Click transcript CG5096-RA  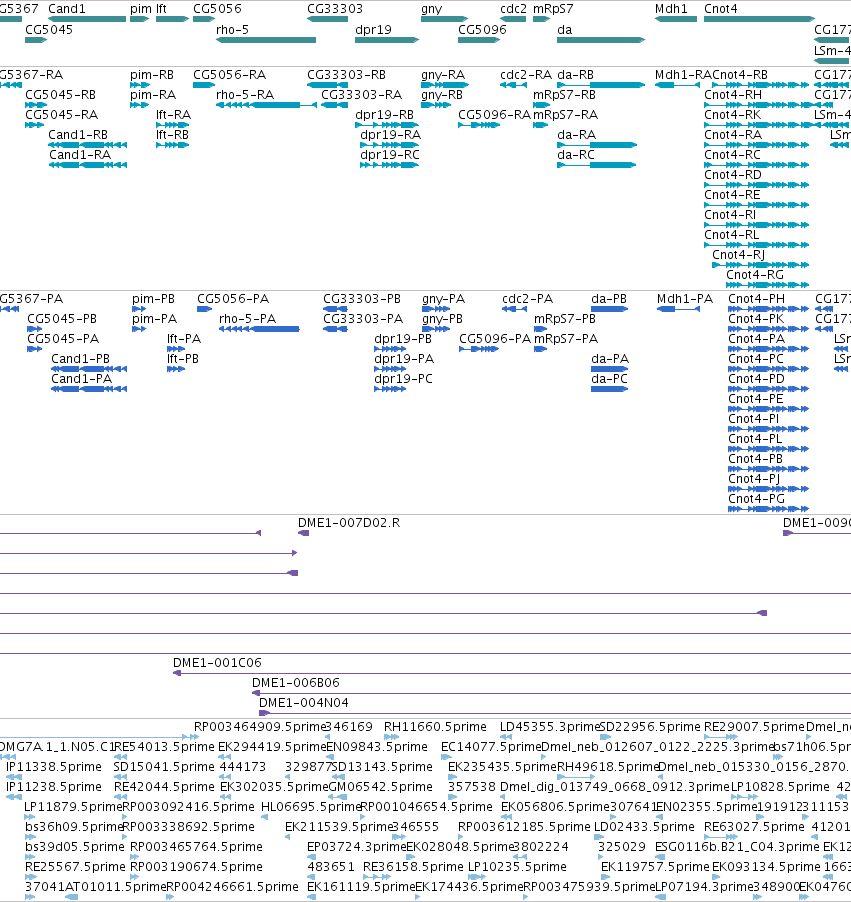(x=494, y=114)
